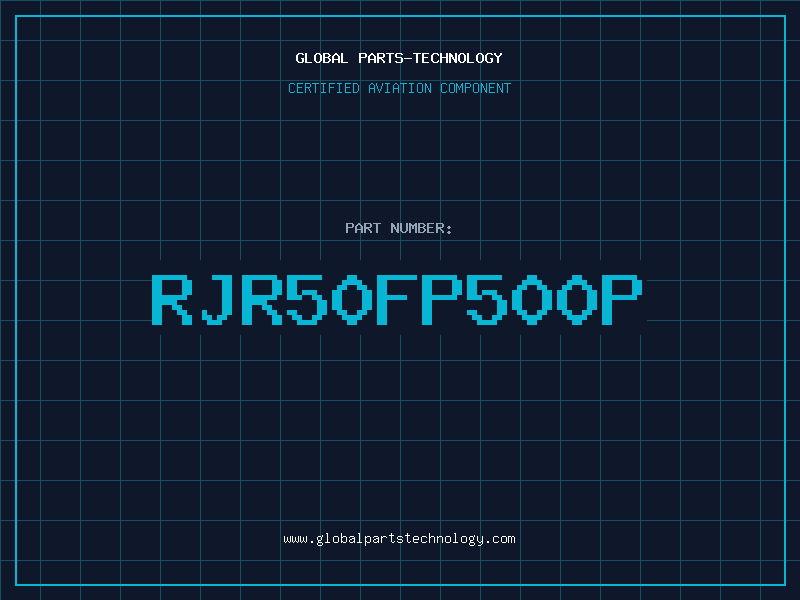This screenshot has height=600, width=800.
Task: Select the CERTIFIED AVIATION COMPONENT subtitle
Action: click(x=399, y=88)
